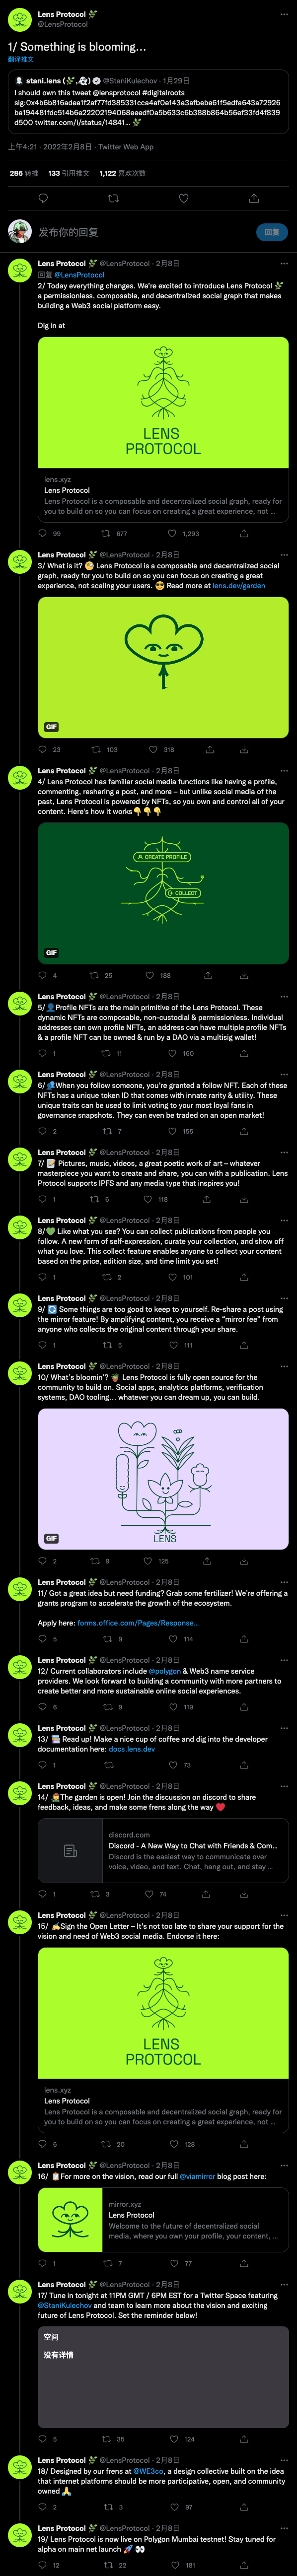This screenshot has height=2576, width=297.
Task: Share the main tweet via the upload icon
Action: 254,198
